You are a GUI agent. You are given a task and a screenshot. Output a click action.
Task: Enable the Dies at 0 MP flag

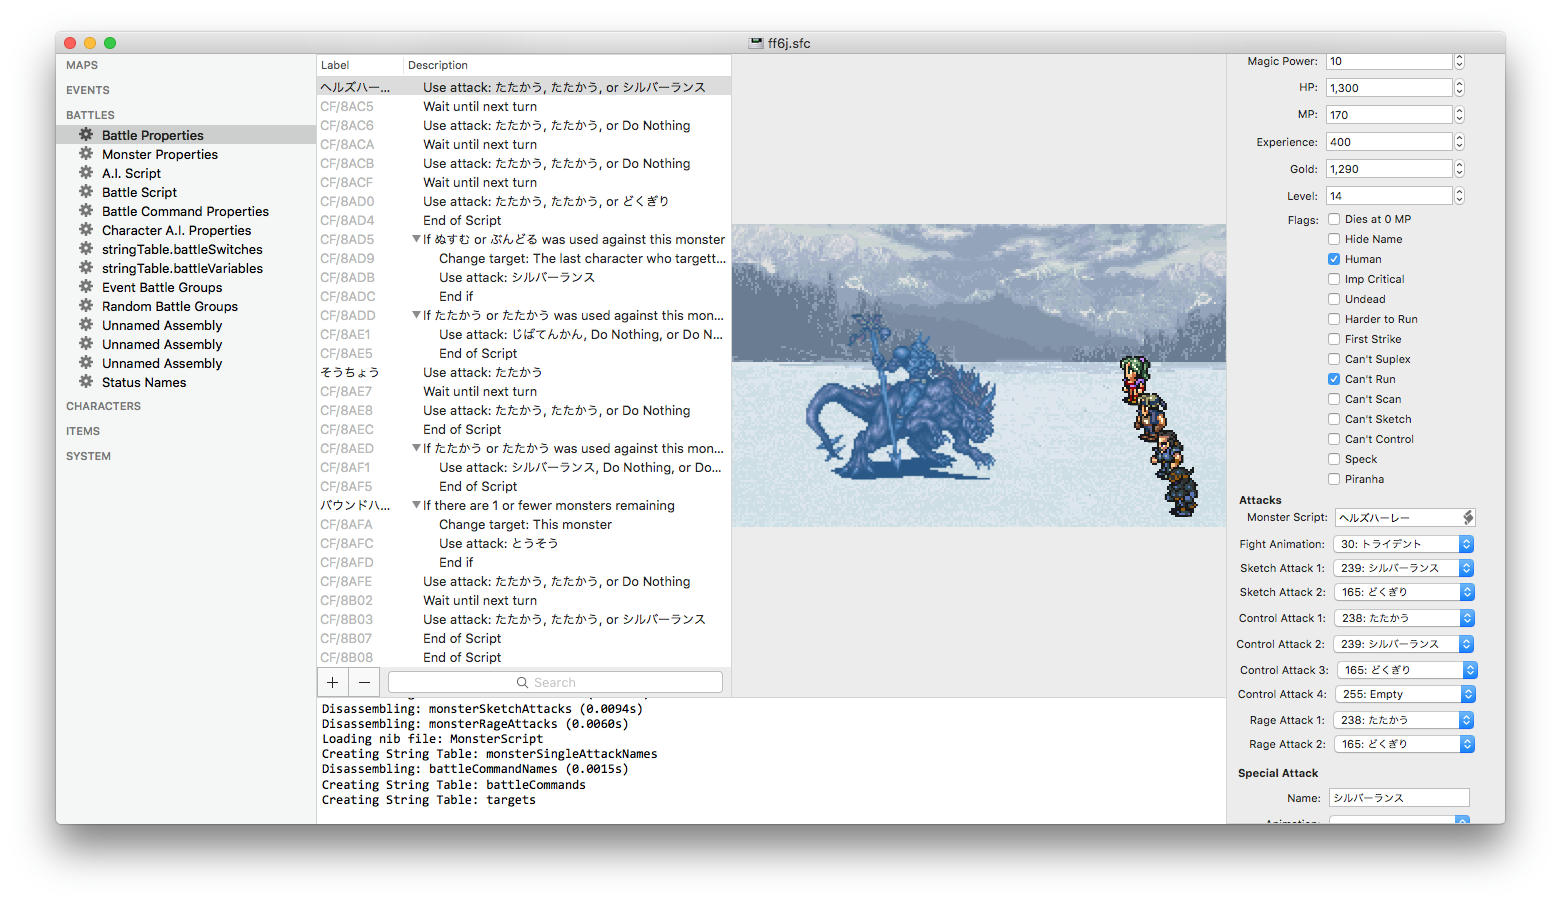(x=1334, y=219)
